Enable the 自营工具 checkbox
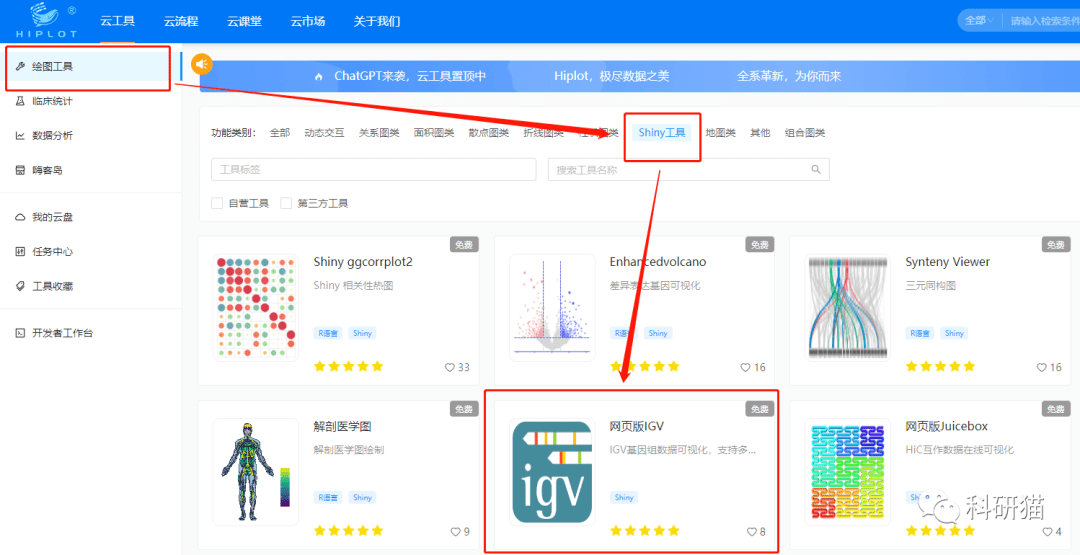The height and width of the screenshot is (555, 1080). click(217, 204)
